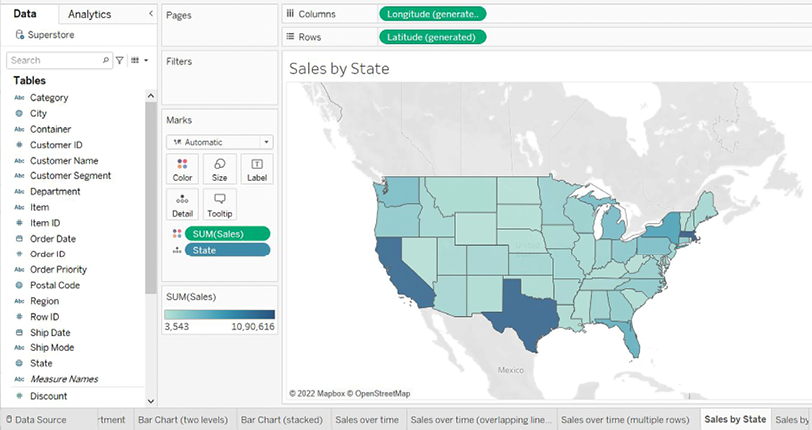
Task: Select the Customer Segment field
Action: click(x=70, y=176)
